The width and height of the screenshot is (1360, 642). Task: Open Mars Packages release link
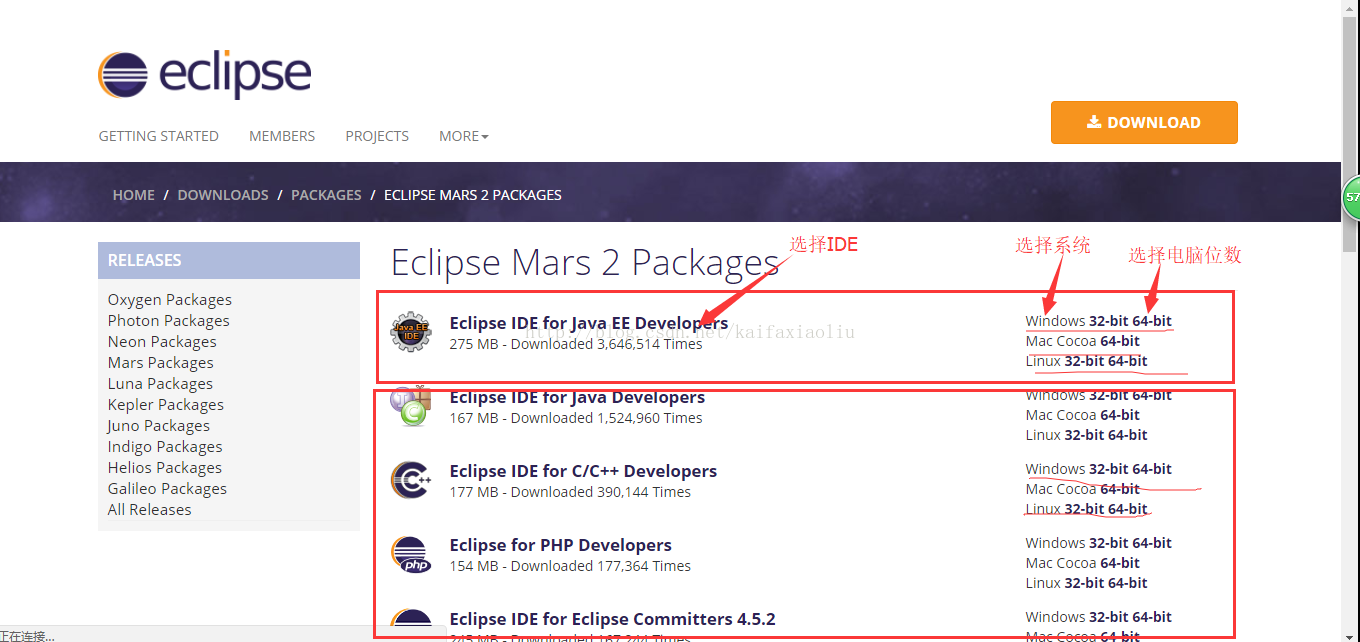point(161,363)
